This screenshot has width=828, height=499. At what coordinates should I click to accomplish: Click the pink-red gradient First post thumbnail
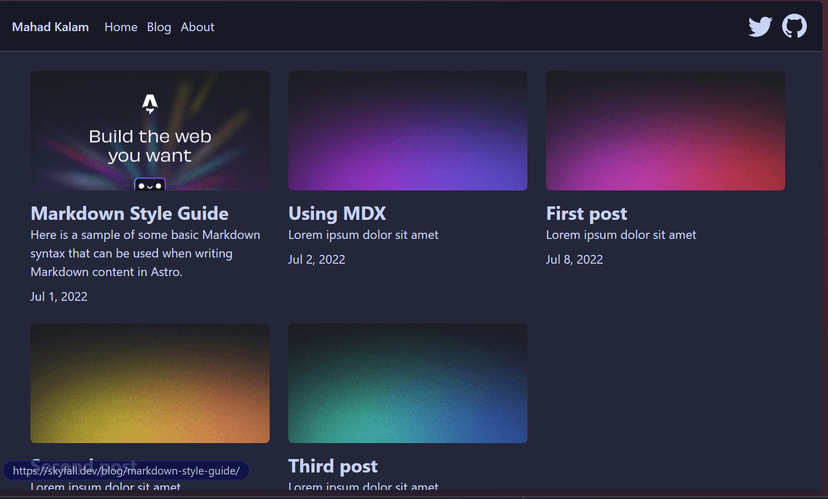pyautogui.click(x=665, y=130)
